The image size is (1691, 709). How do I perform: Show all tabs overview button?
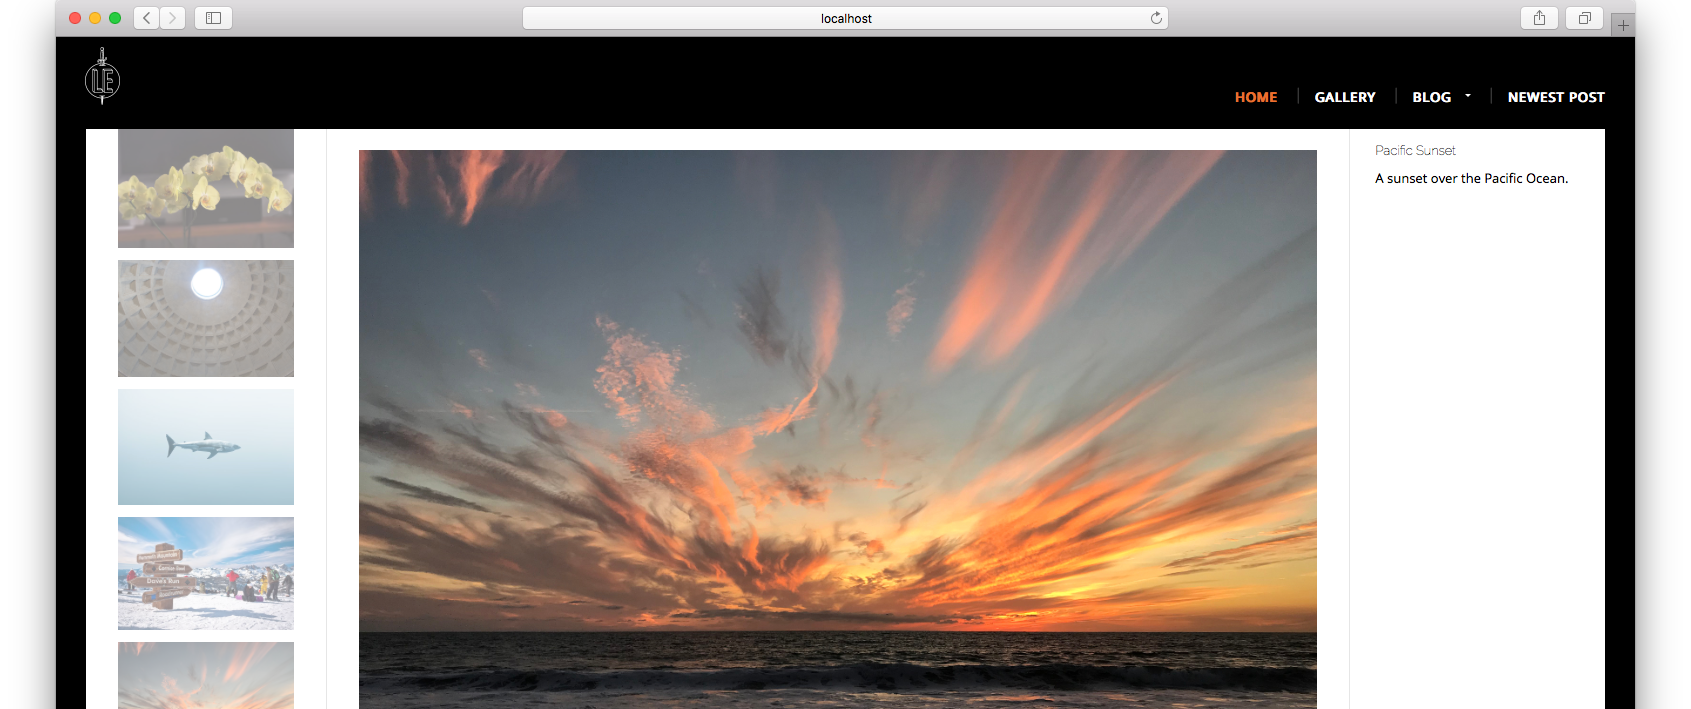1584,18
